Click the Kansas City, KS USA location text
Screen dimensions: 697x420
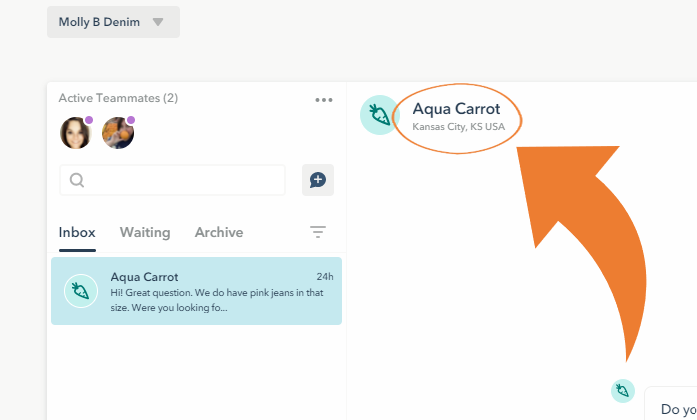(458, 127)
